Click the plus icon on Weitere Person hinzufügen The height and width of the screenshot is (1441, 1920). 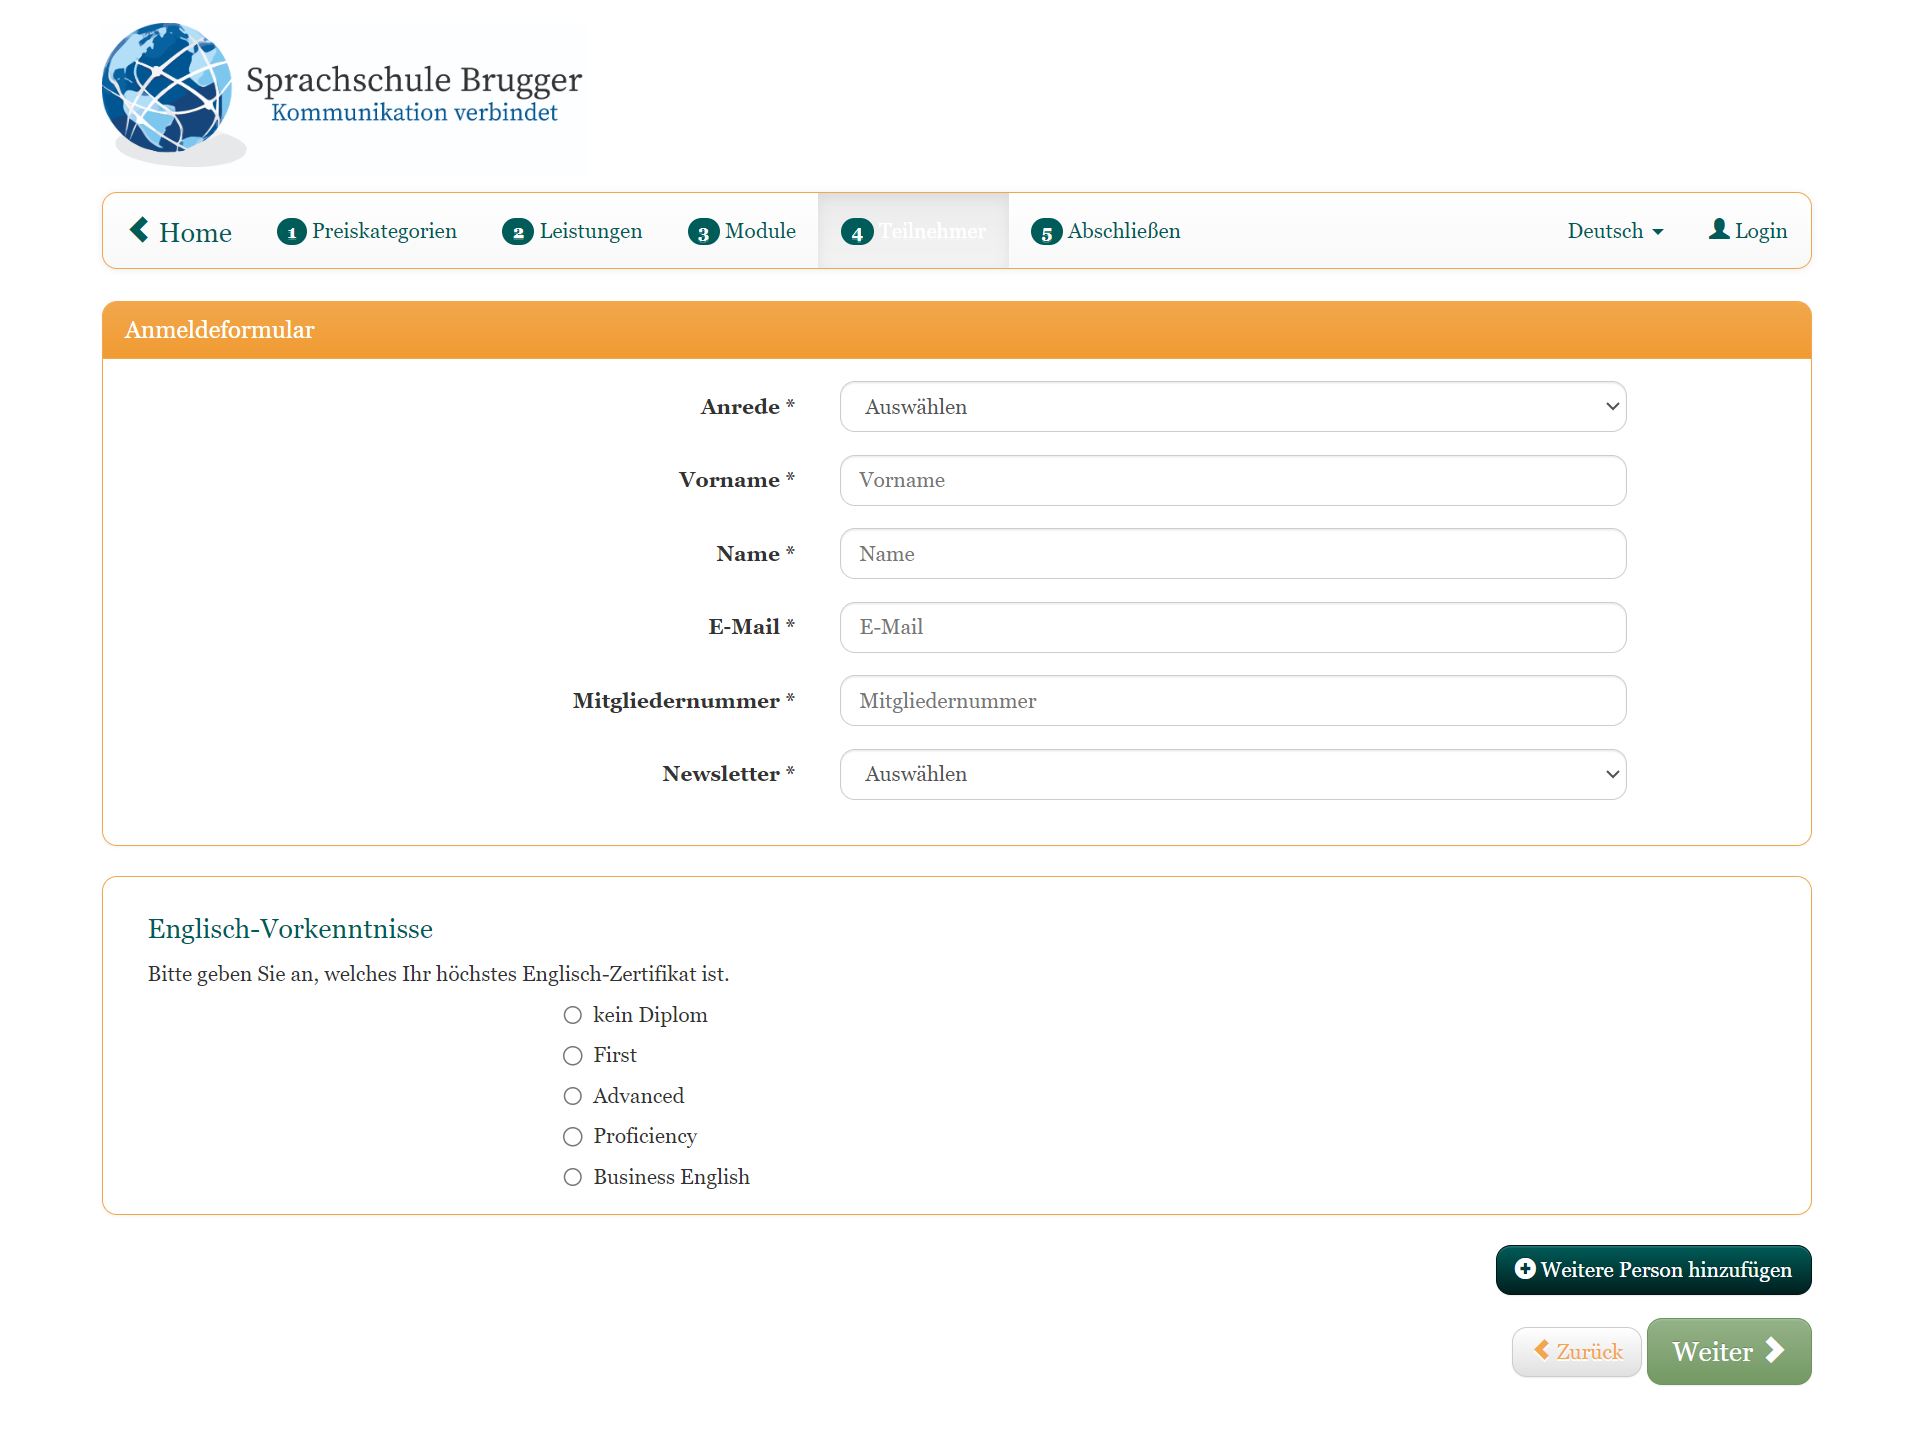pyautogui.click(x=1524, y=1269)
